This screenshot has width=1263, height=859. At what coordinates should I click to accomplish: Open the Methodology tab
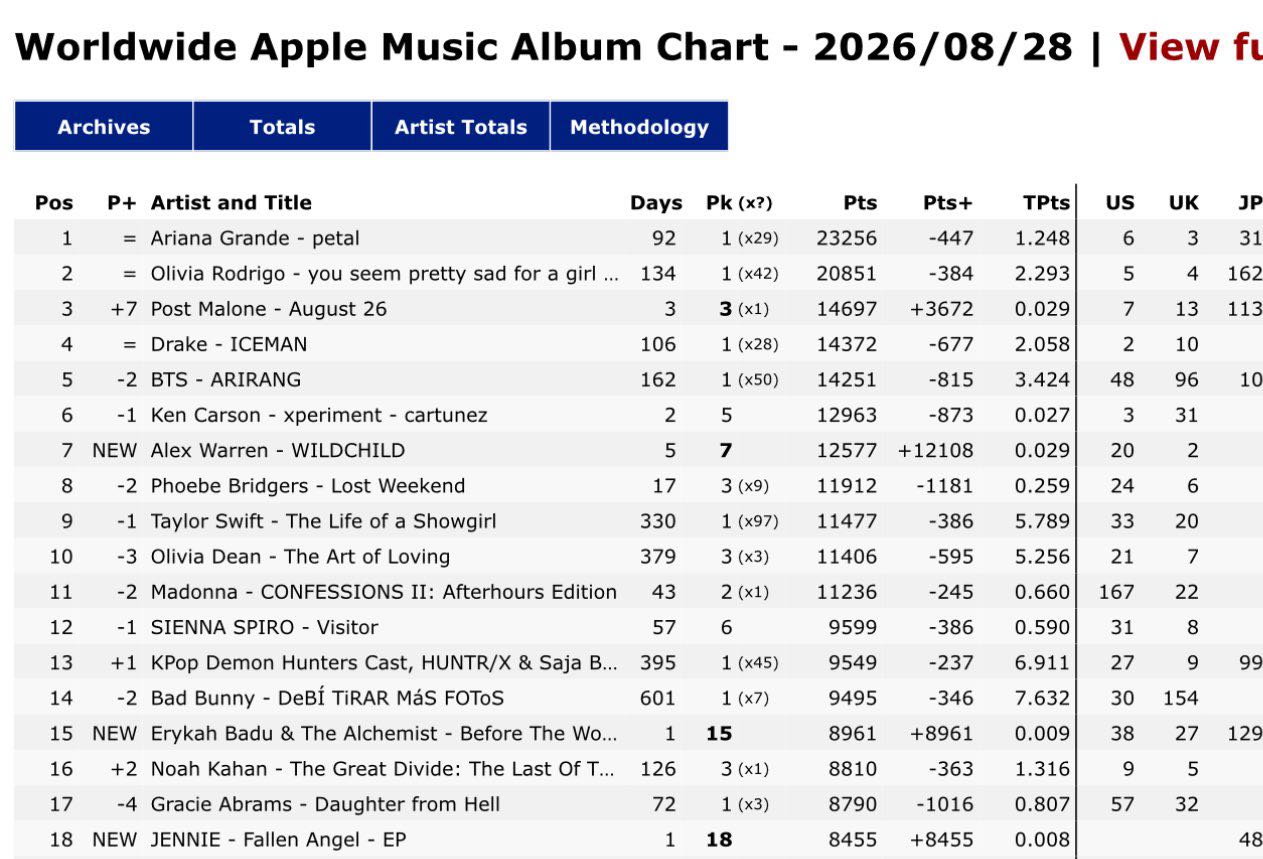(639, 126)
